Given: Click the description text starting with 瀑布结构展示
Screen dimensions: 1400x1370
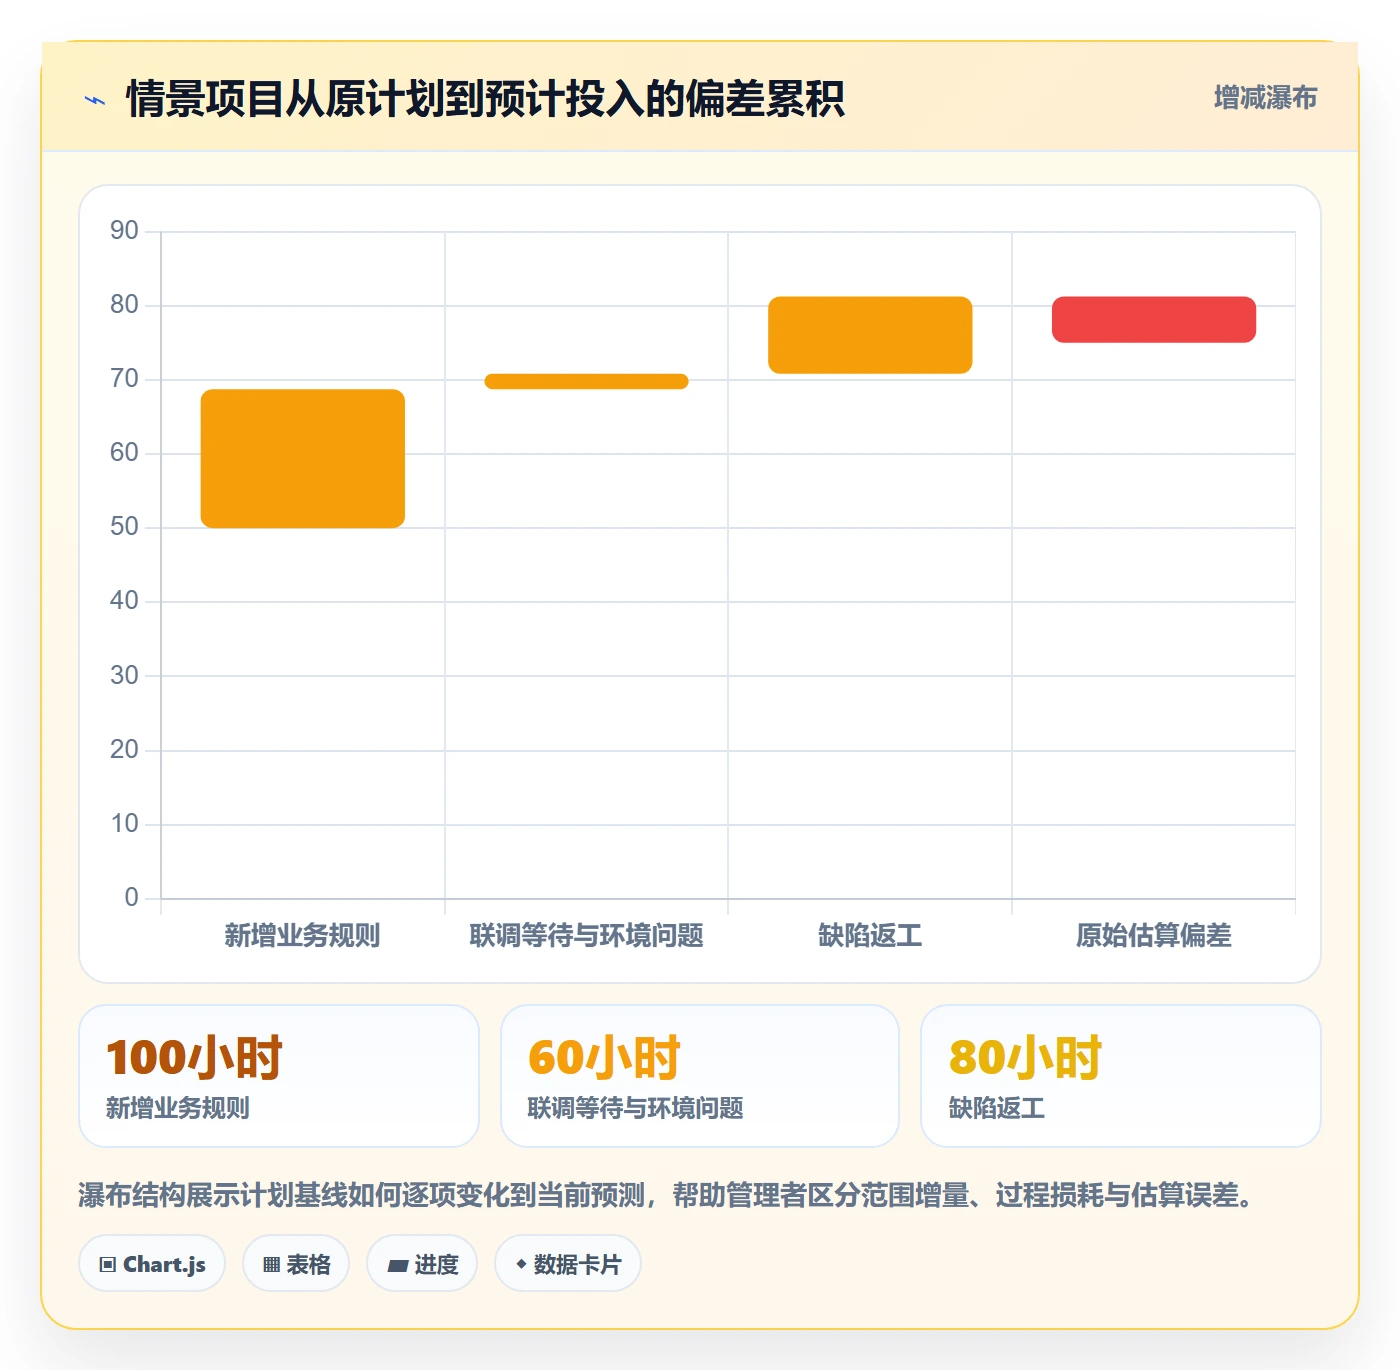Looking at the screenshot, I should (x=668, y=1195).
